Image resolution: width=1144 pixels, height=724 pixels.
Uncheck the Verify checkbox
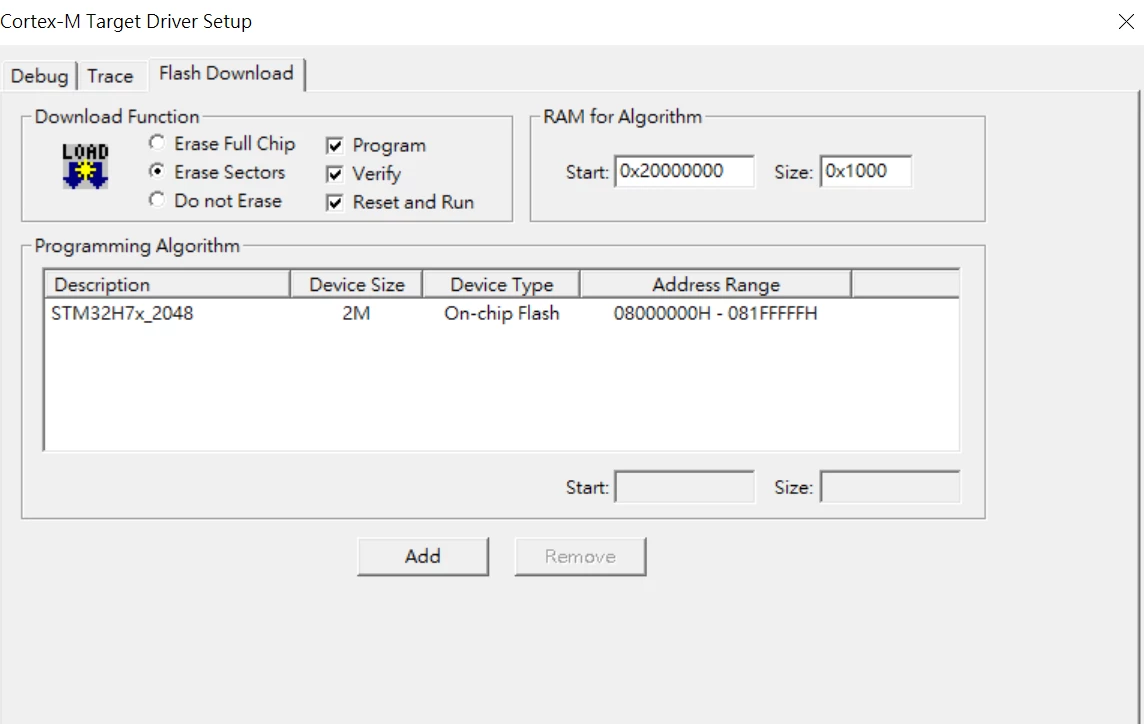click(x=335, y=174)
